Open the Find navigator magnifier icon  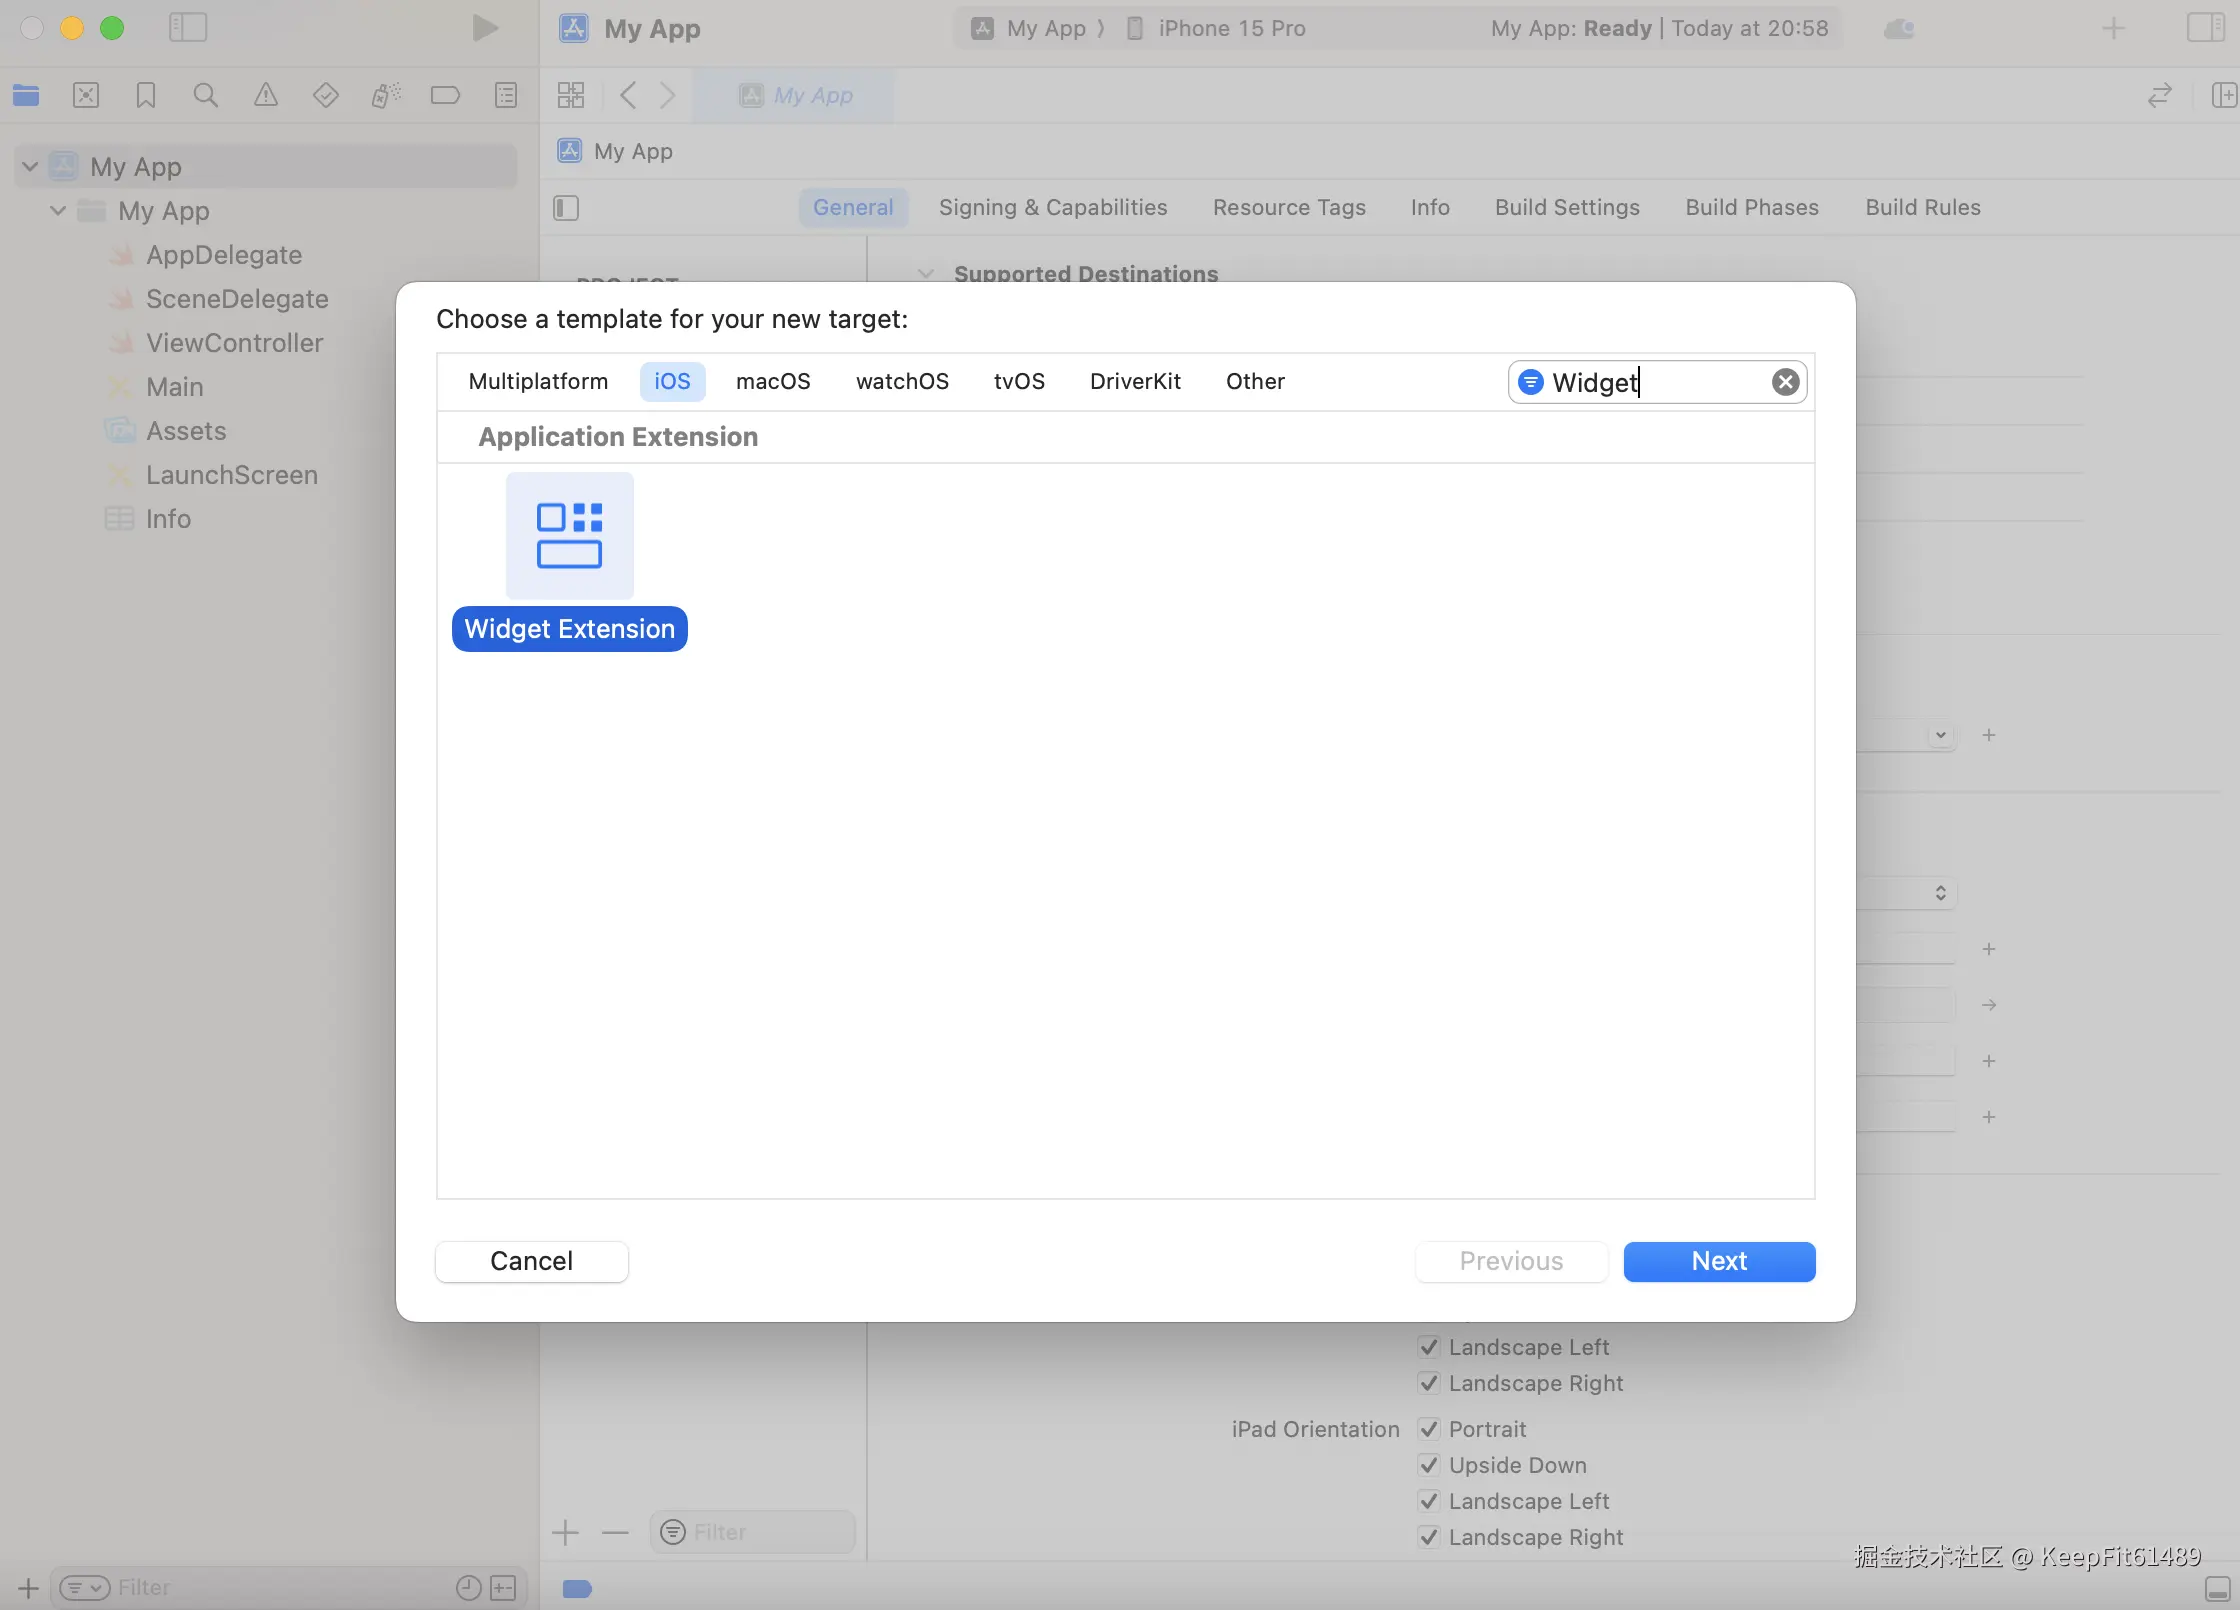[x=205, y=96]
